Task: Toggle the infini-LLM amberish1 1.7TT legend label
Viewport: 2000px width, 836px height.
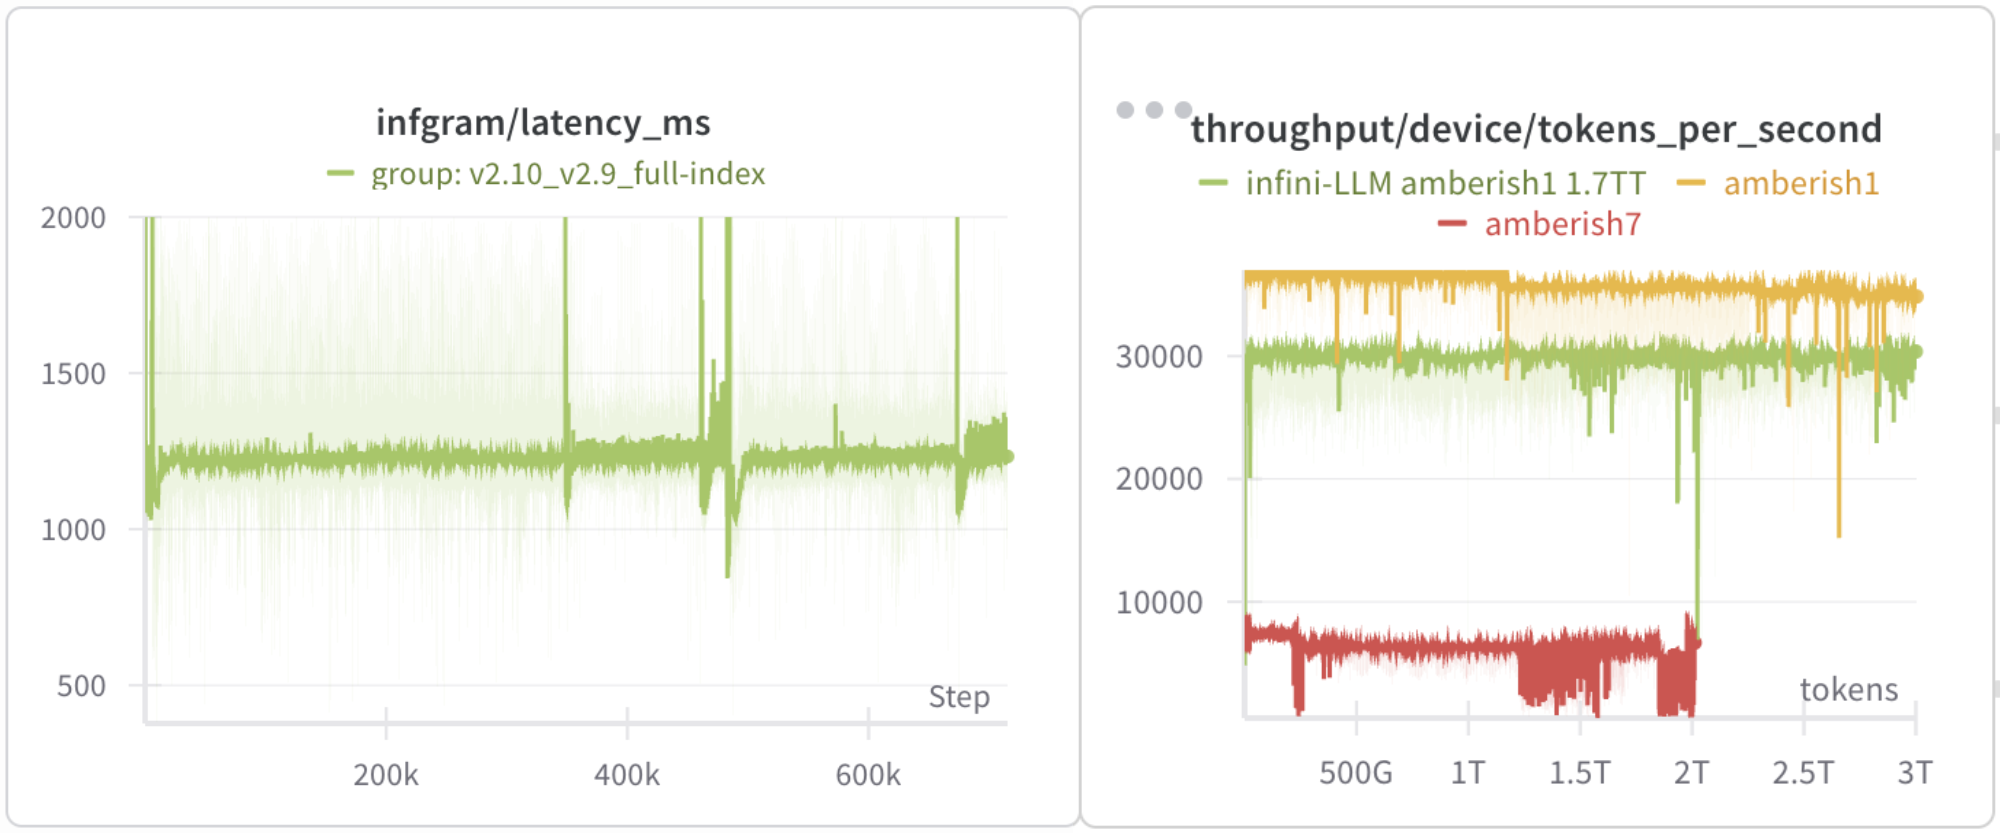Action: 1445,183
